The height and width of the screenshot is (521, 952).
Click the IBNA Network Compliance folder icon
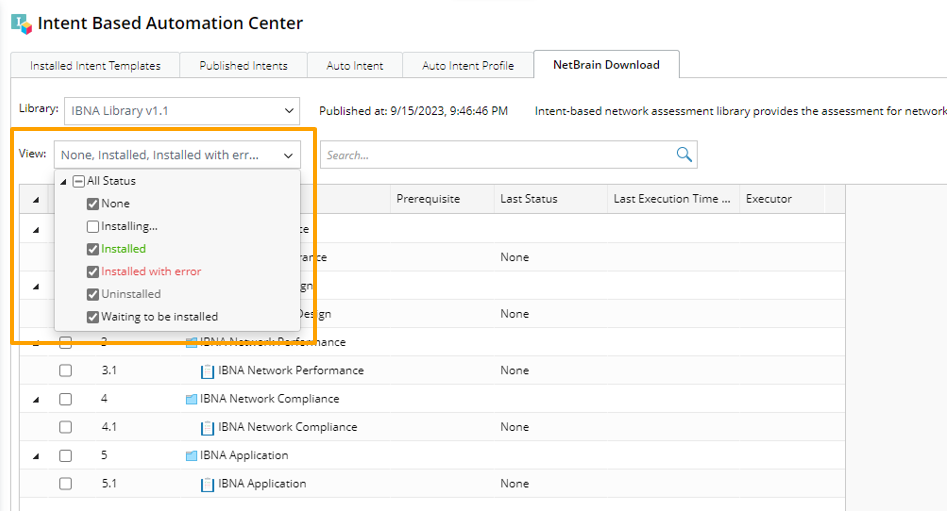191,399
